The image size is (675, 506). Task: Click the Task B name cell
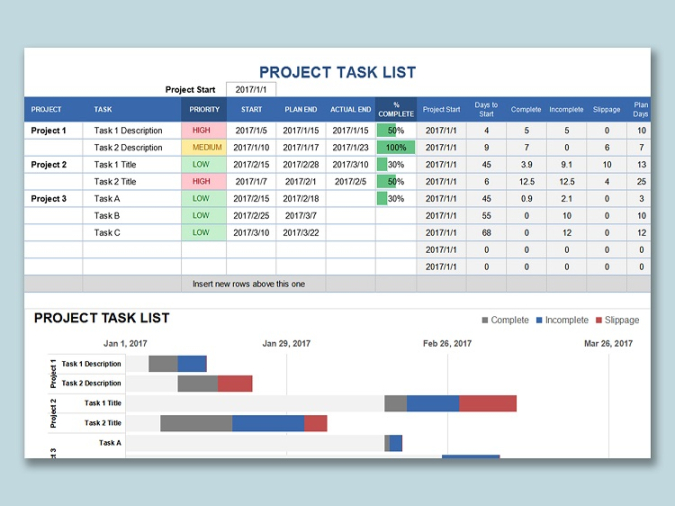pos(131,216)
